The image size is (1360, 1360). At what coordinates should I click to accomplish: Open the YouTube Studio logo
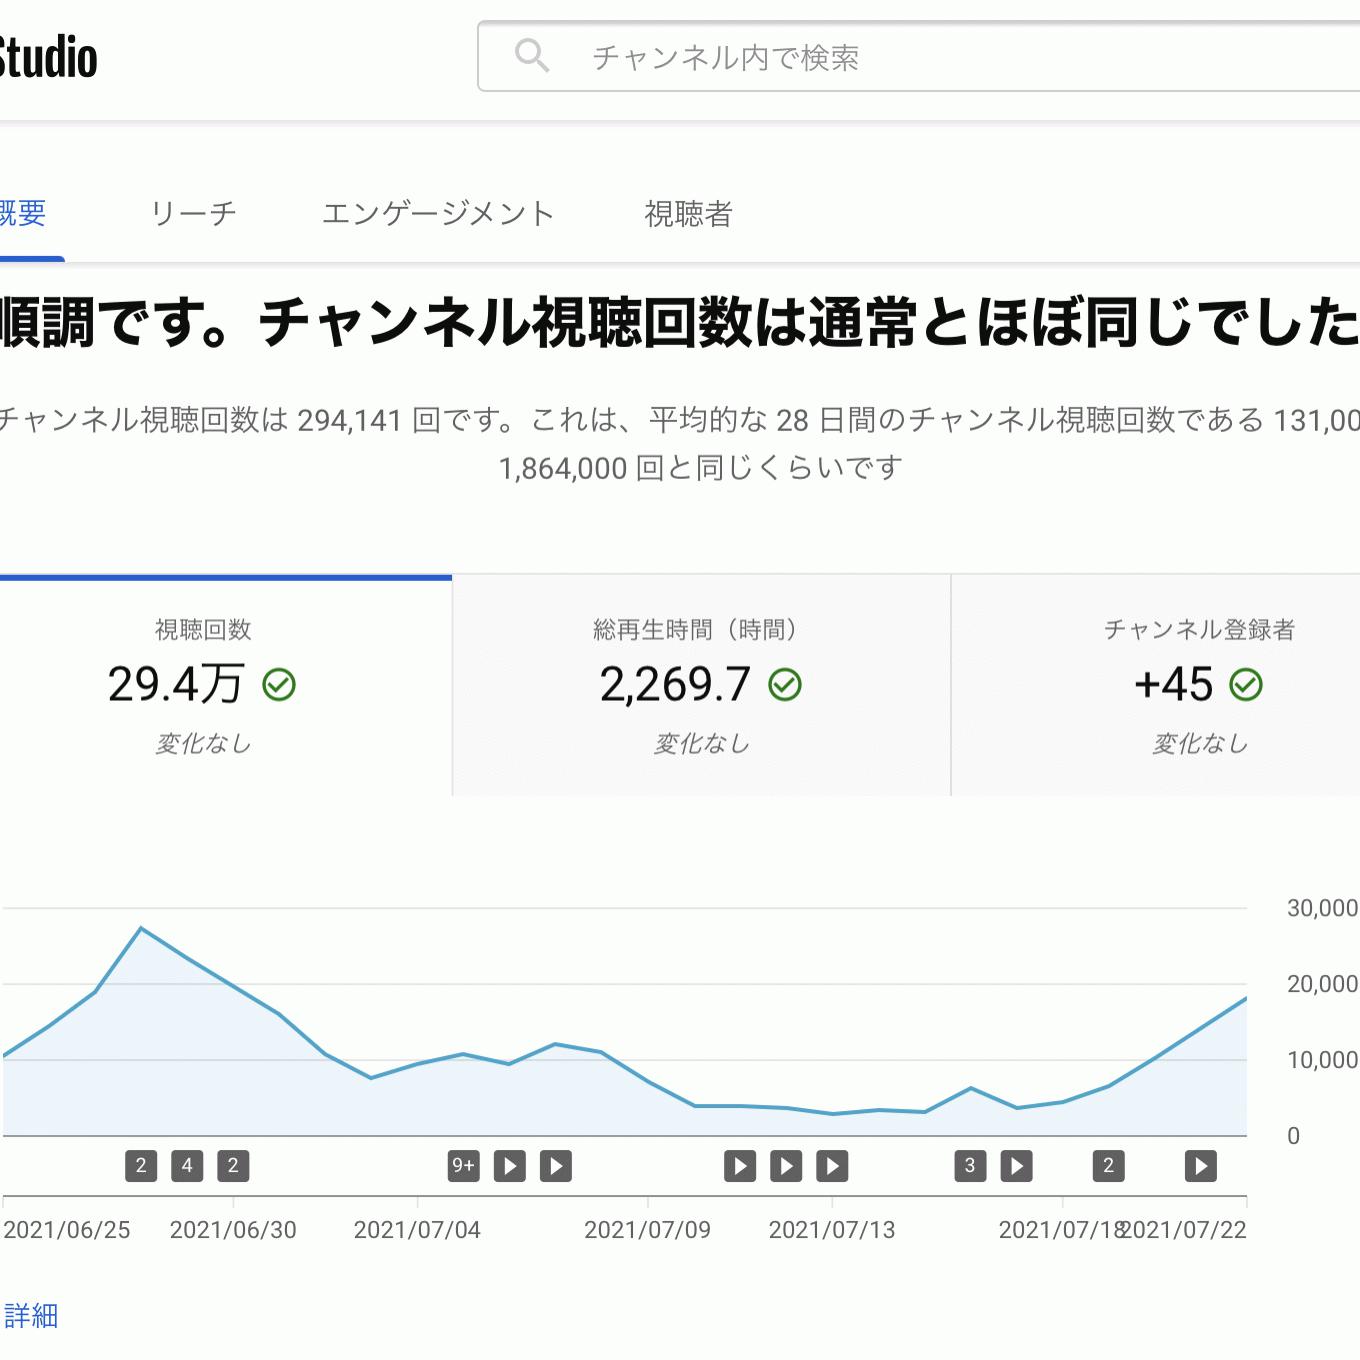(48, 57)
